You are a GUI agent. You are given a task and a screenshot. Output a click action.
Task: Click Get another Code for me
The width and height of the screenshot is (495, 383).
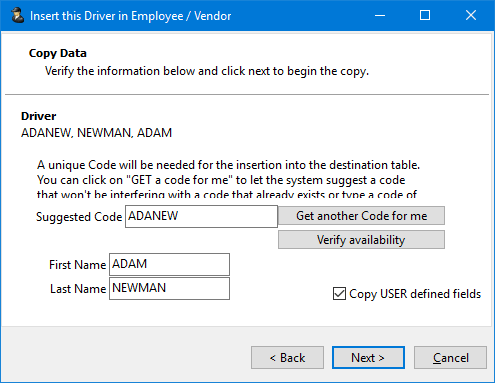tap(361, 216)
